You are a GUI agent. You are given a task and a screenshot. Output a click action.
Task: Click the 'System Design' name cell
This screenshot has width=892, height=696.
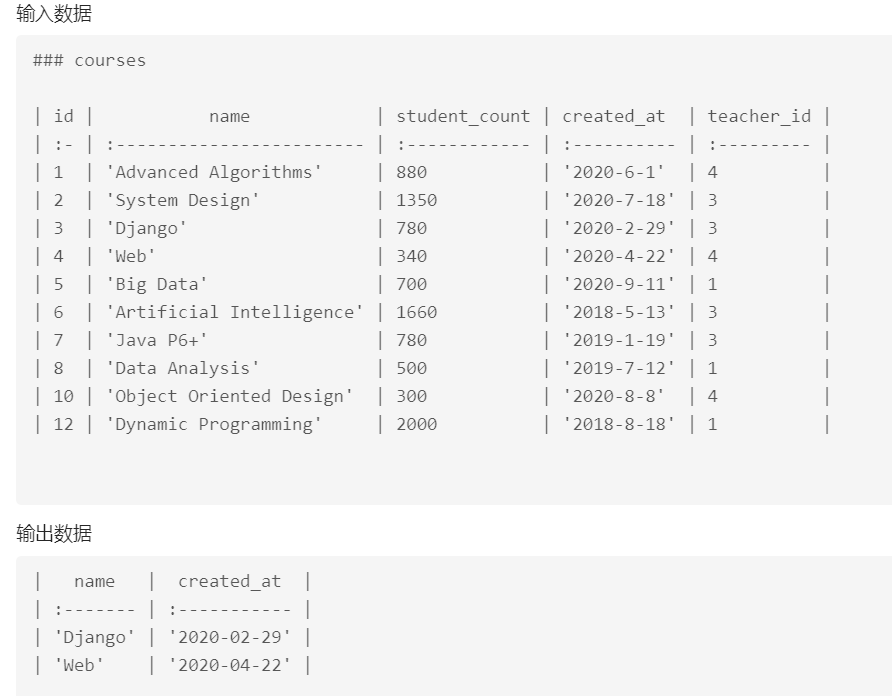point(183,200)
